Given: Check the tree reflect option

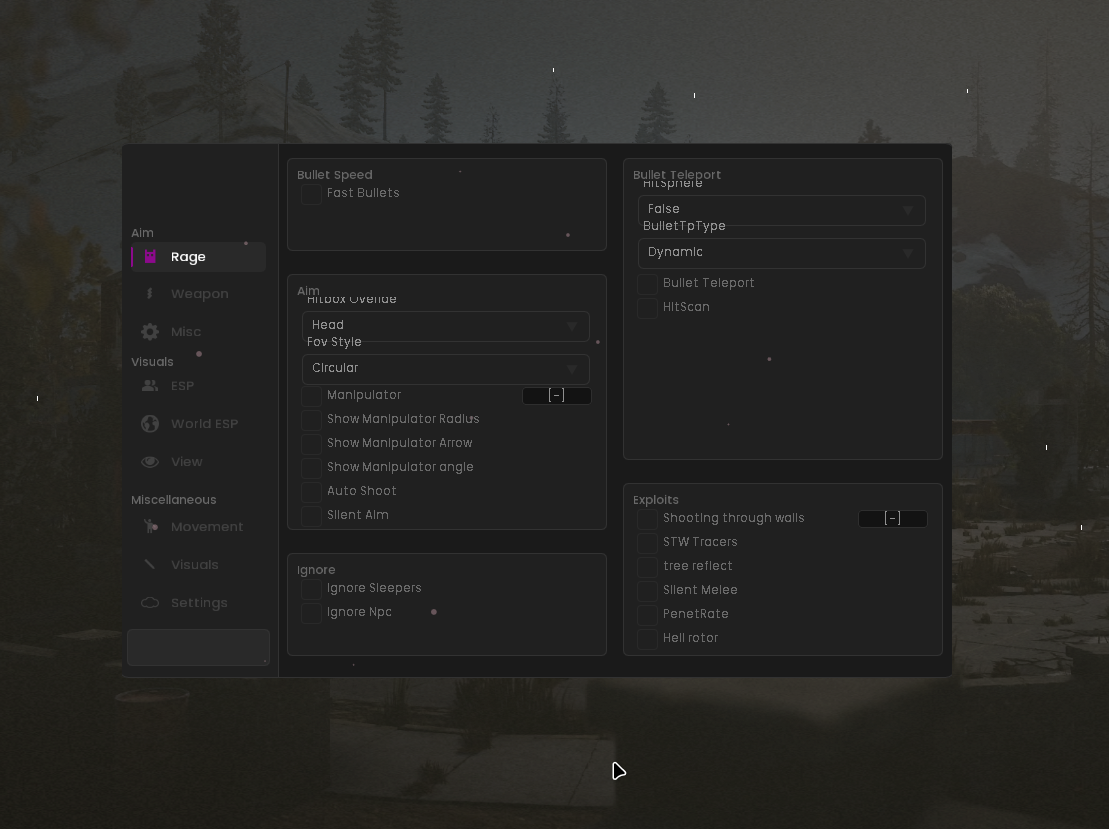Looking at the screenshot, I should tap(647, 567).
